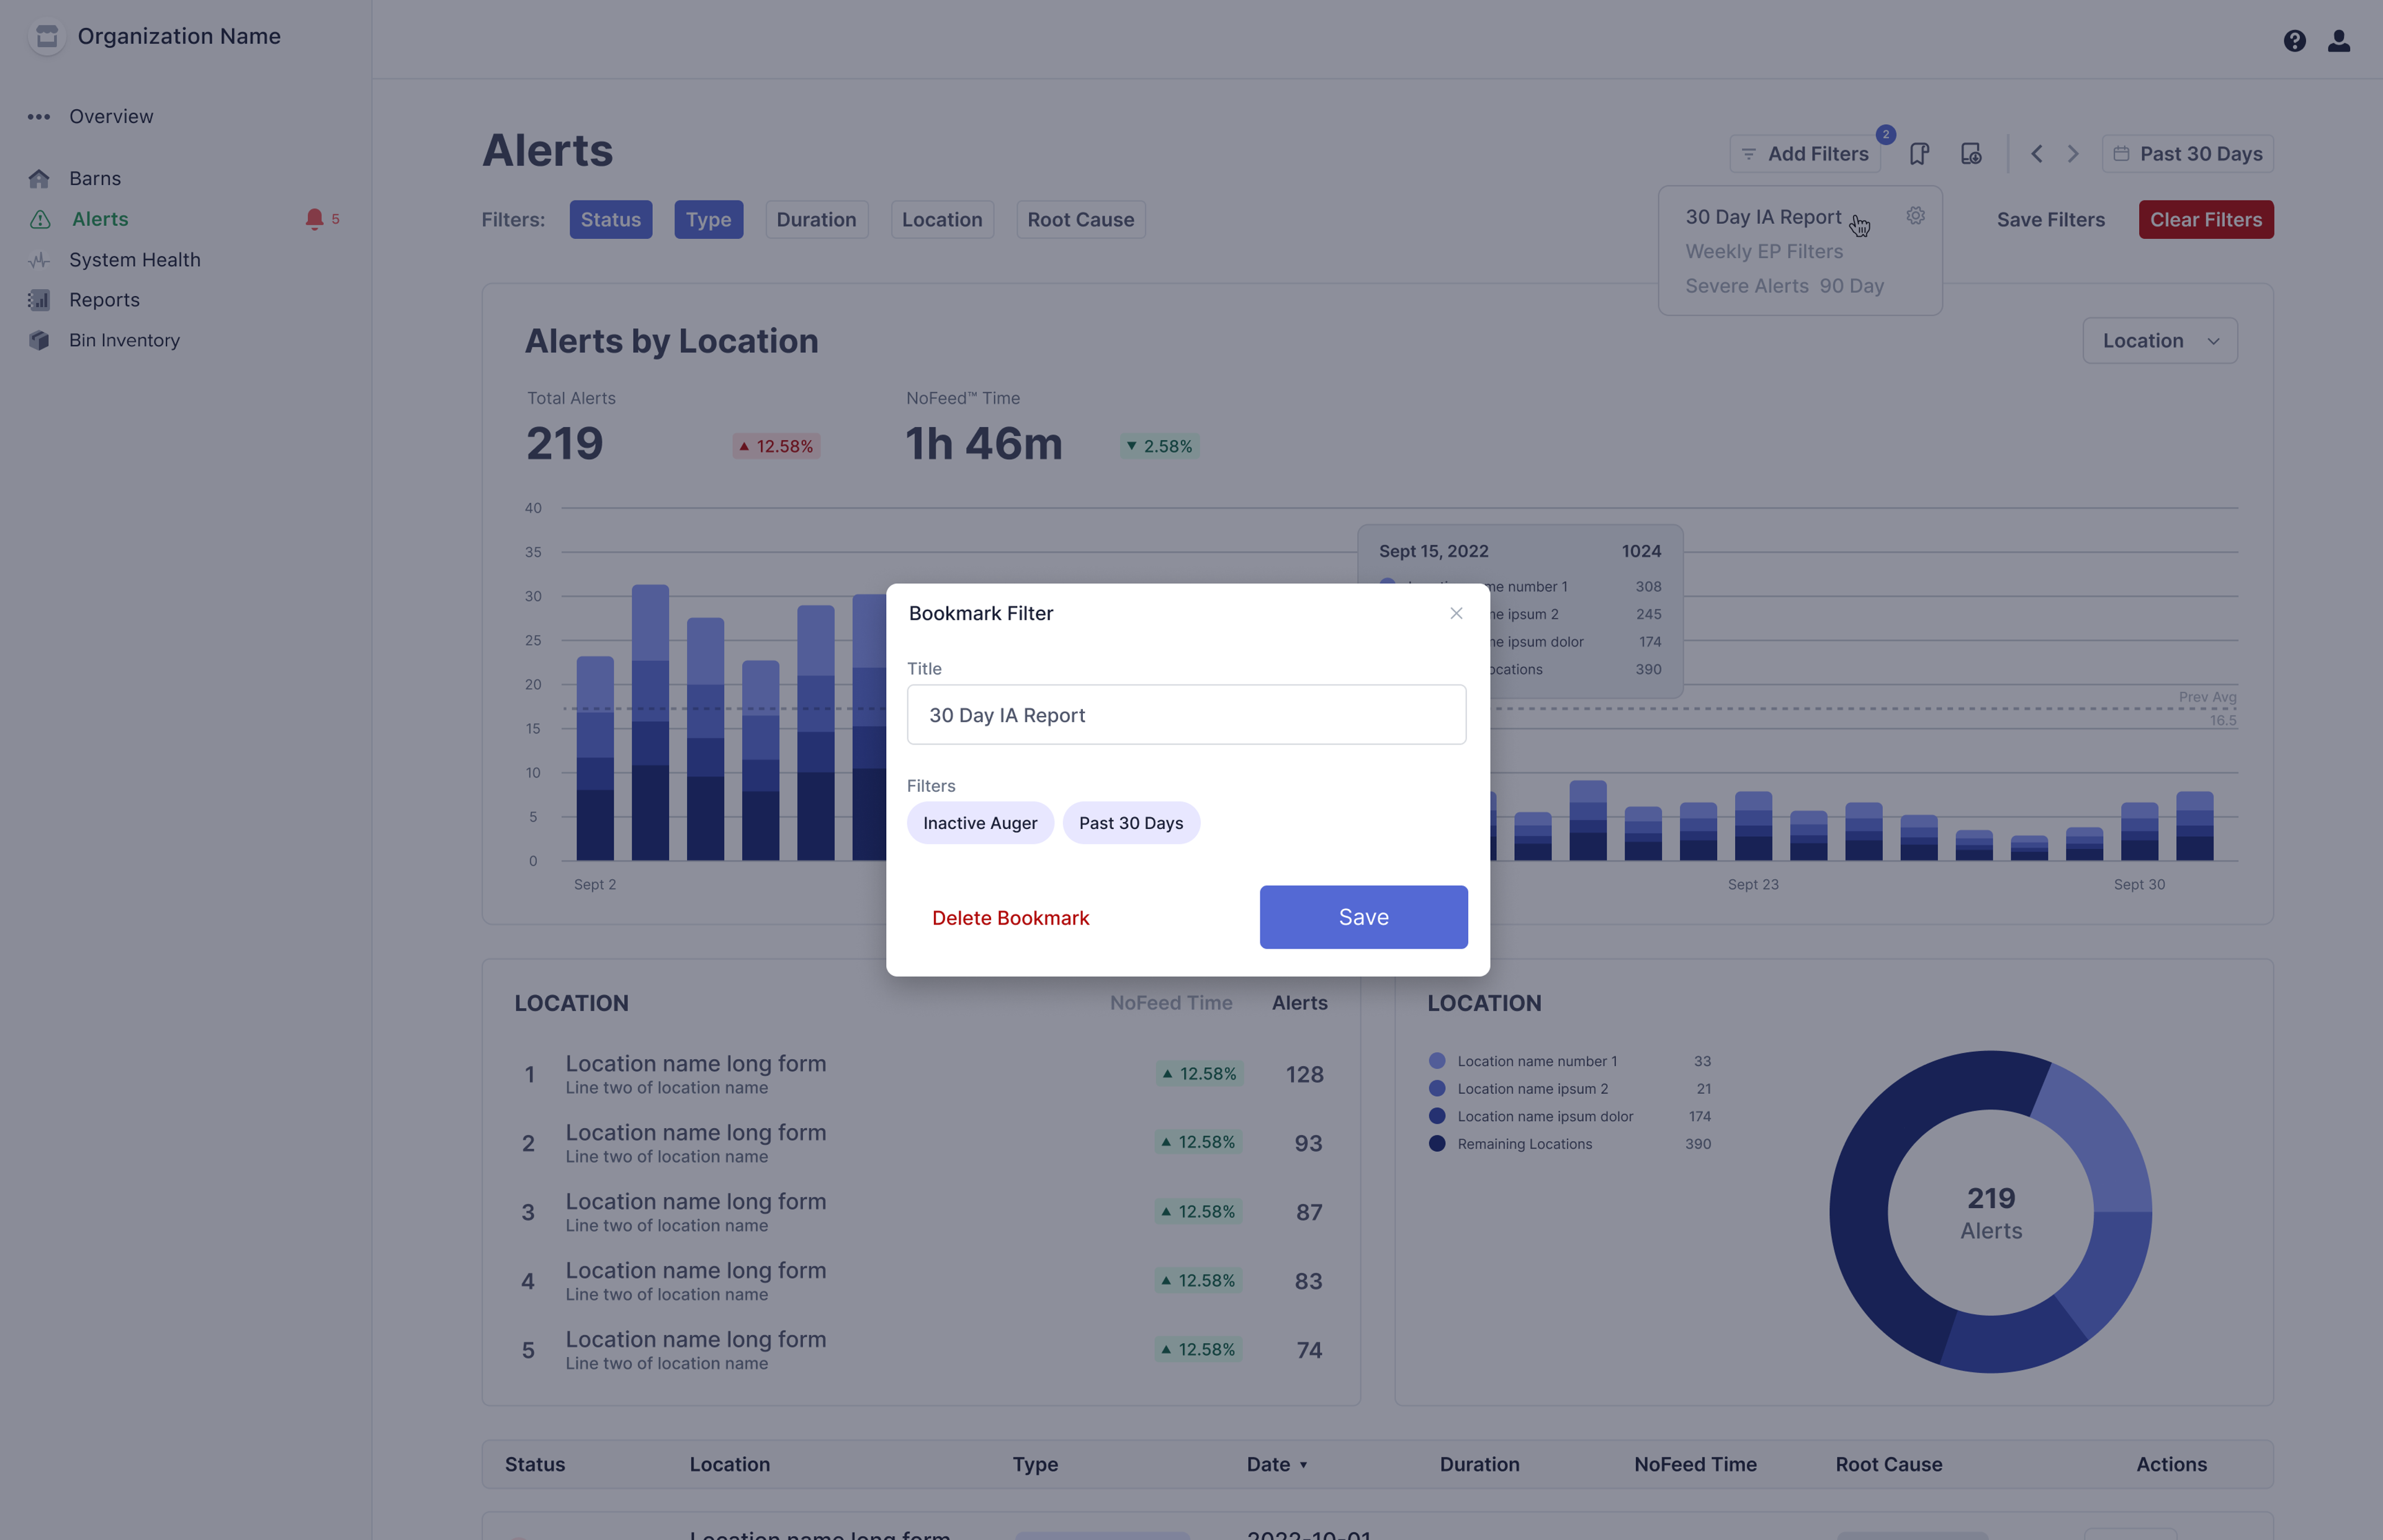The height and width of the screenshot is (1540, 2383).
Task: Open the user profile icon
Action: click(x=2338, y=40)
